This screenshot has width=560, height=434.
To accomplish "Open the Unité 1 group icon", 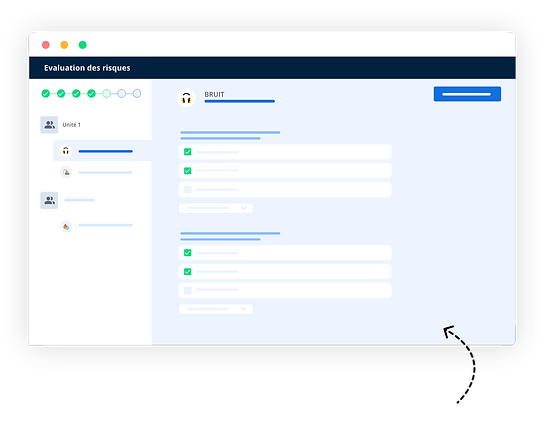I will pos(49,125).
